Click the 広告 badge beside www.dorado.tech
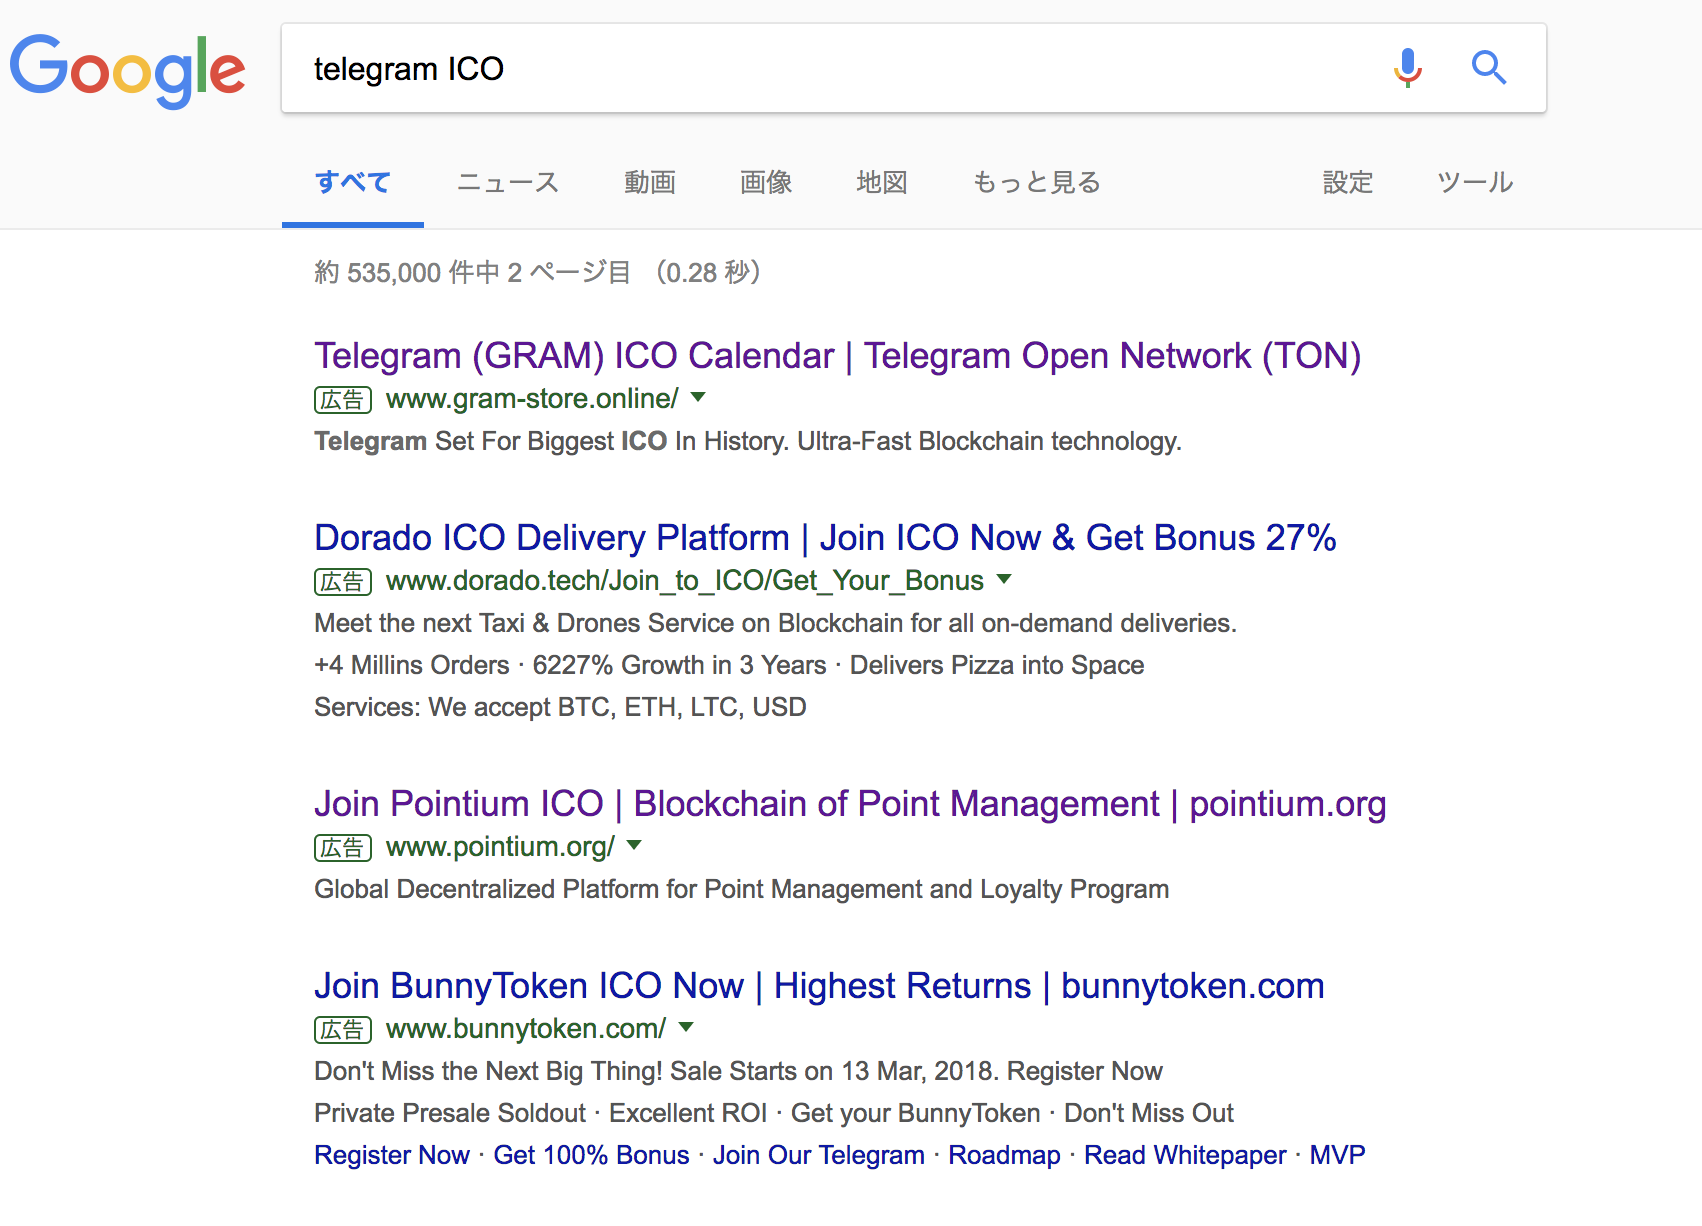Screen dimensions: 1702x1226 [343, 582]
